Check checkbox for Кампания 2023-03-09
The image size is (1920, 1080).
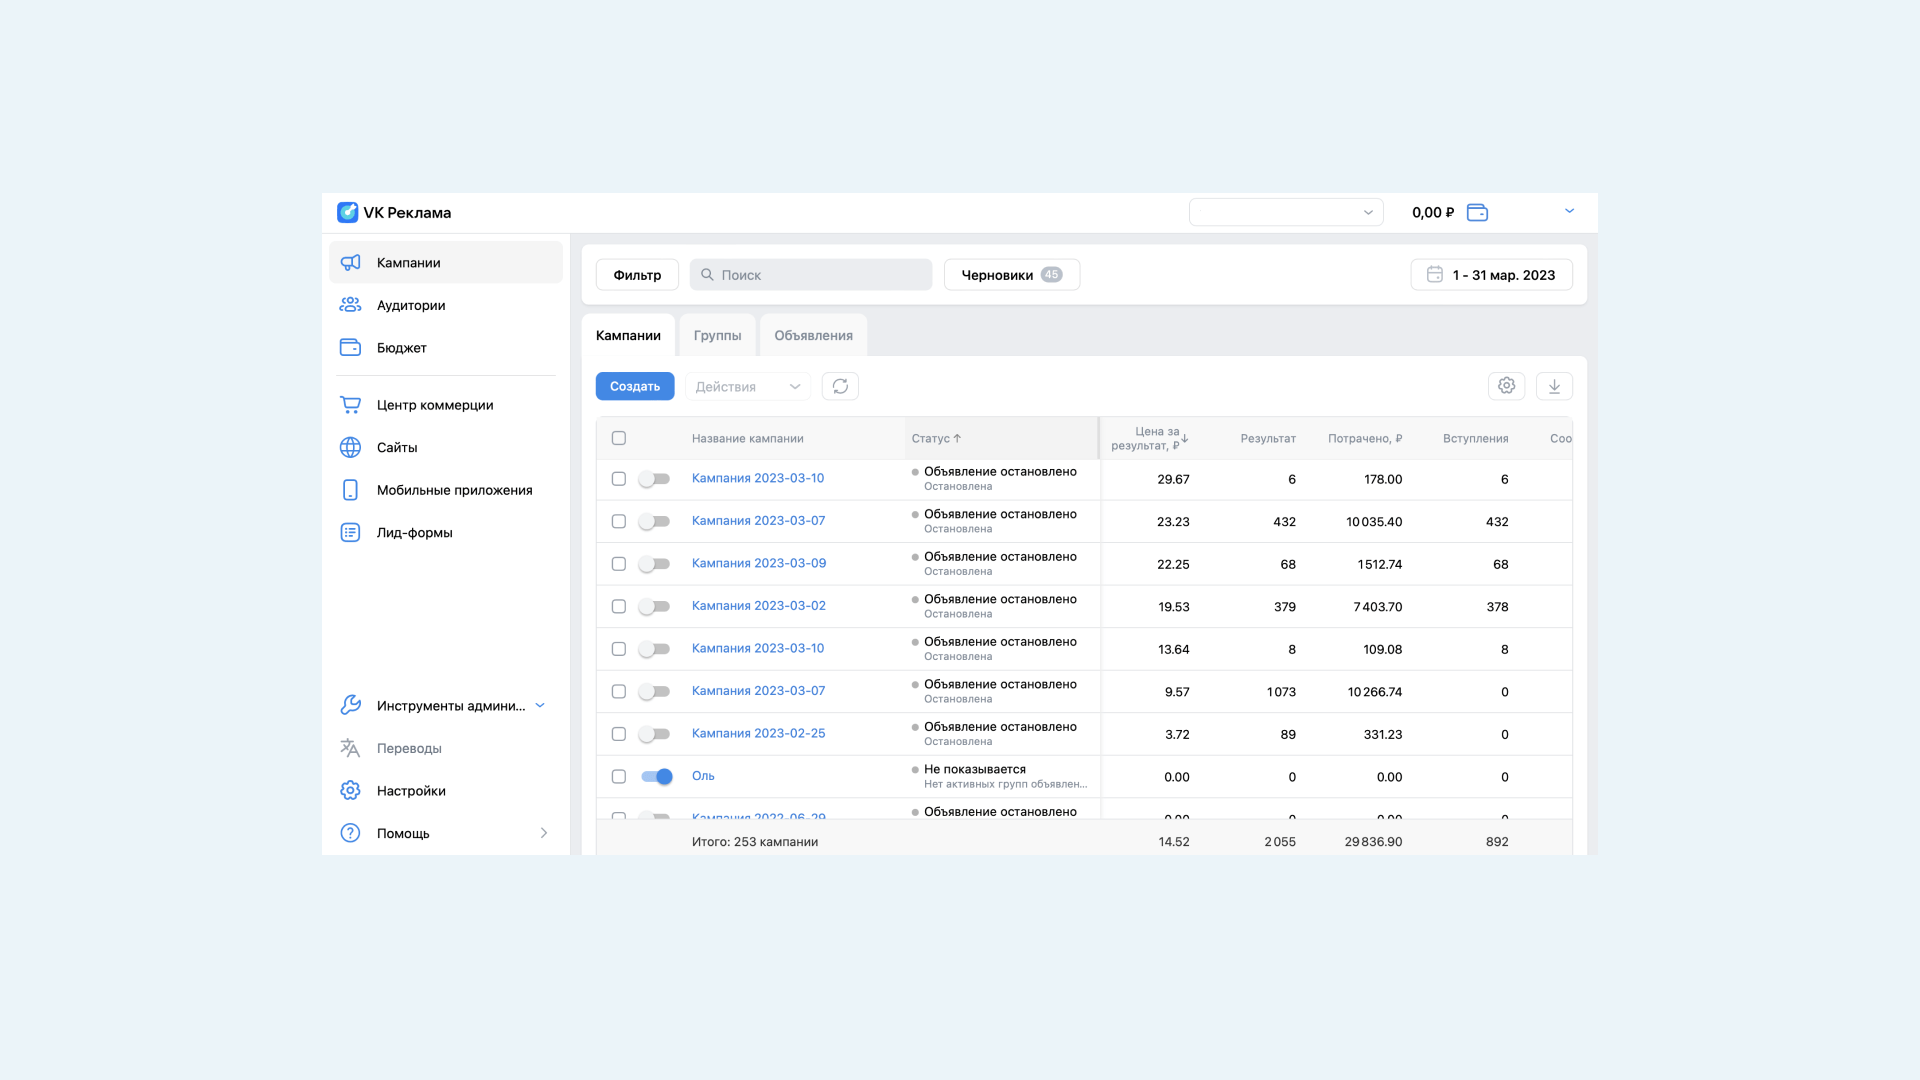tap(619, 564)
